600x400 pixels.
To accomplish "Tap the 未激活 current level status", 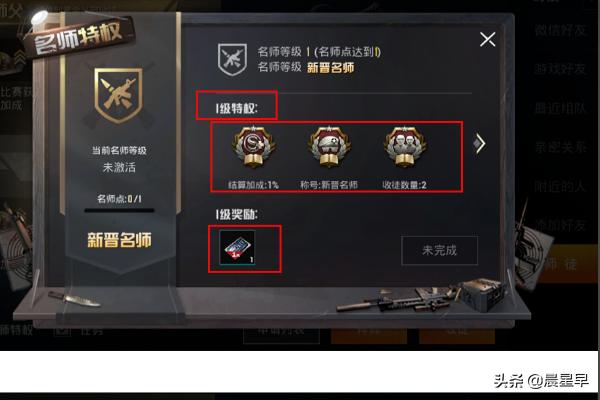I will [119, 167].
